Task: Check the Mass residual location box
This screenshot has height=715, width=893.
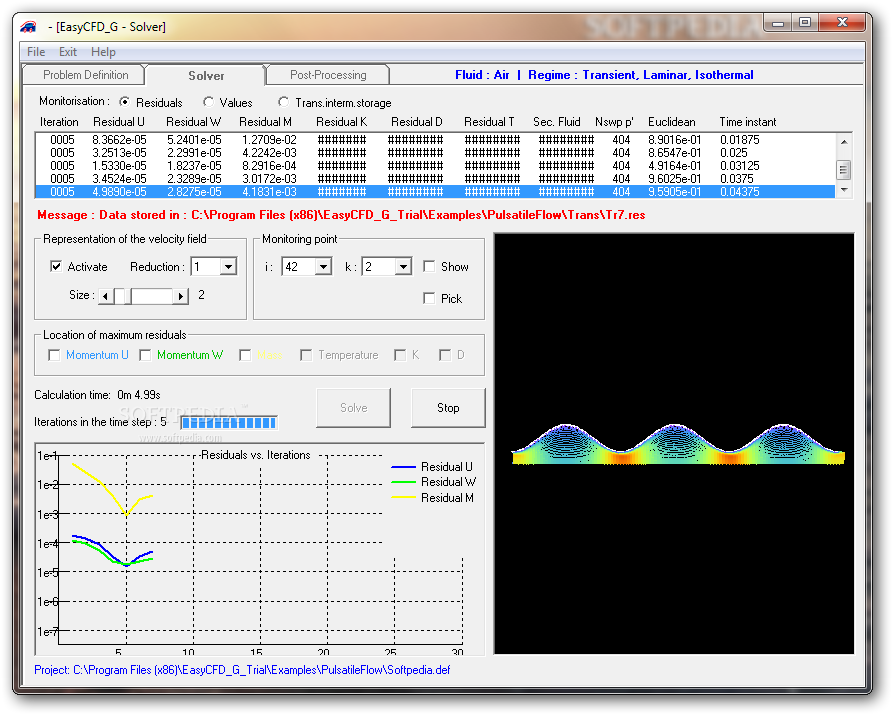Action: (245, 355)
